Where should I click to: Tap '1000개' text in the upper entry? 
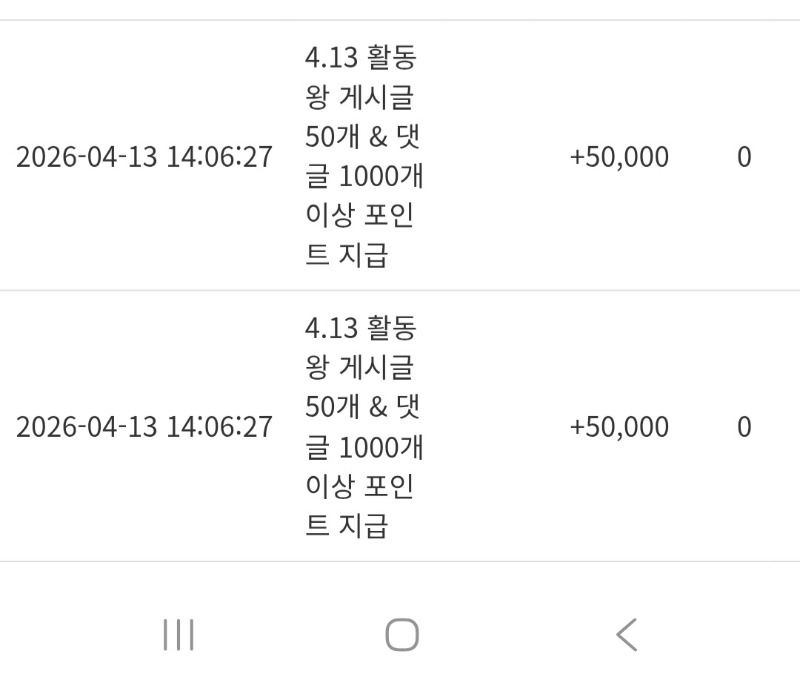coord(381,176)
